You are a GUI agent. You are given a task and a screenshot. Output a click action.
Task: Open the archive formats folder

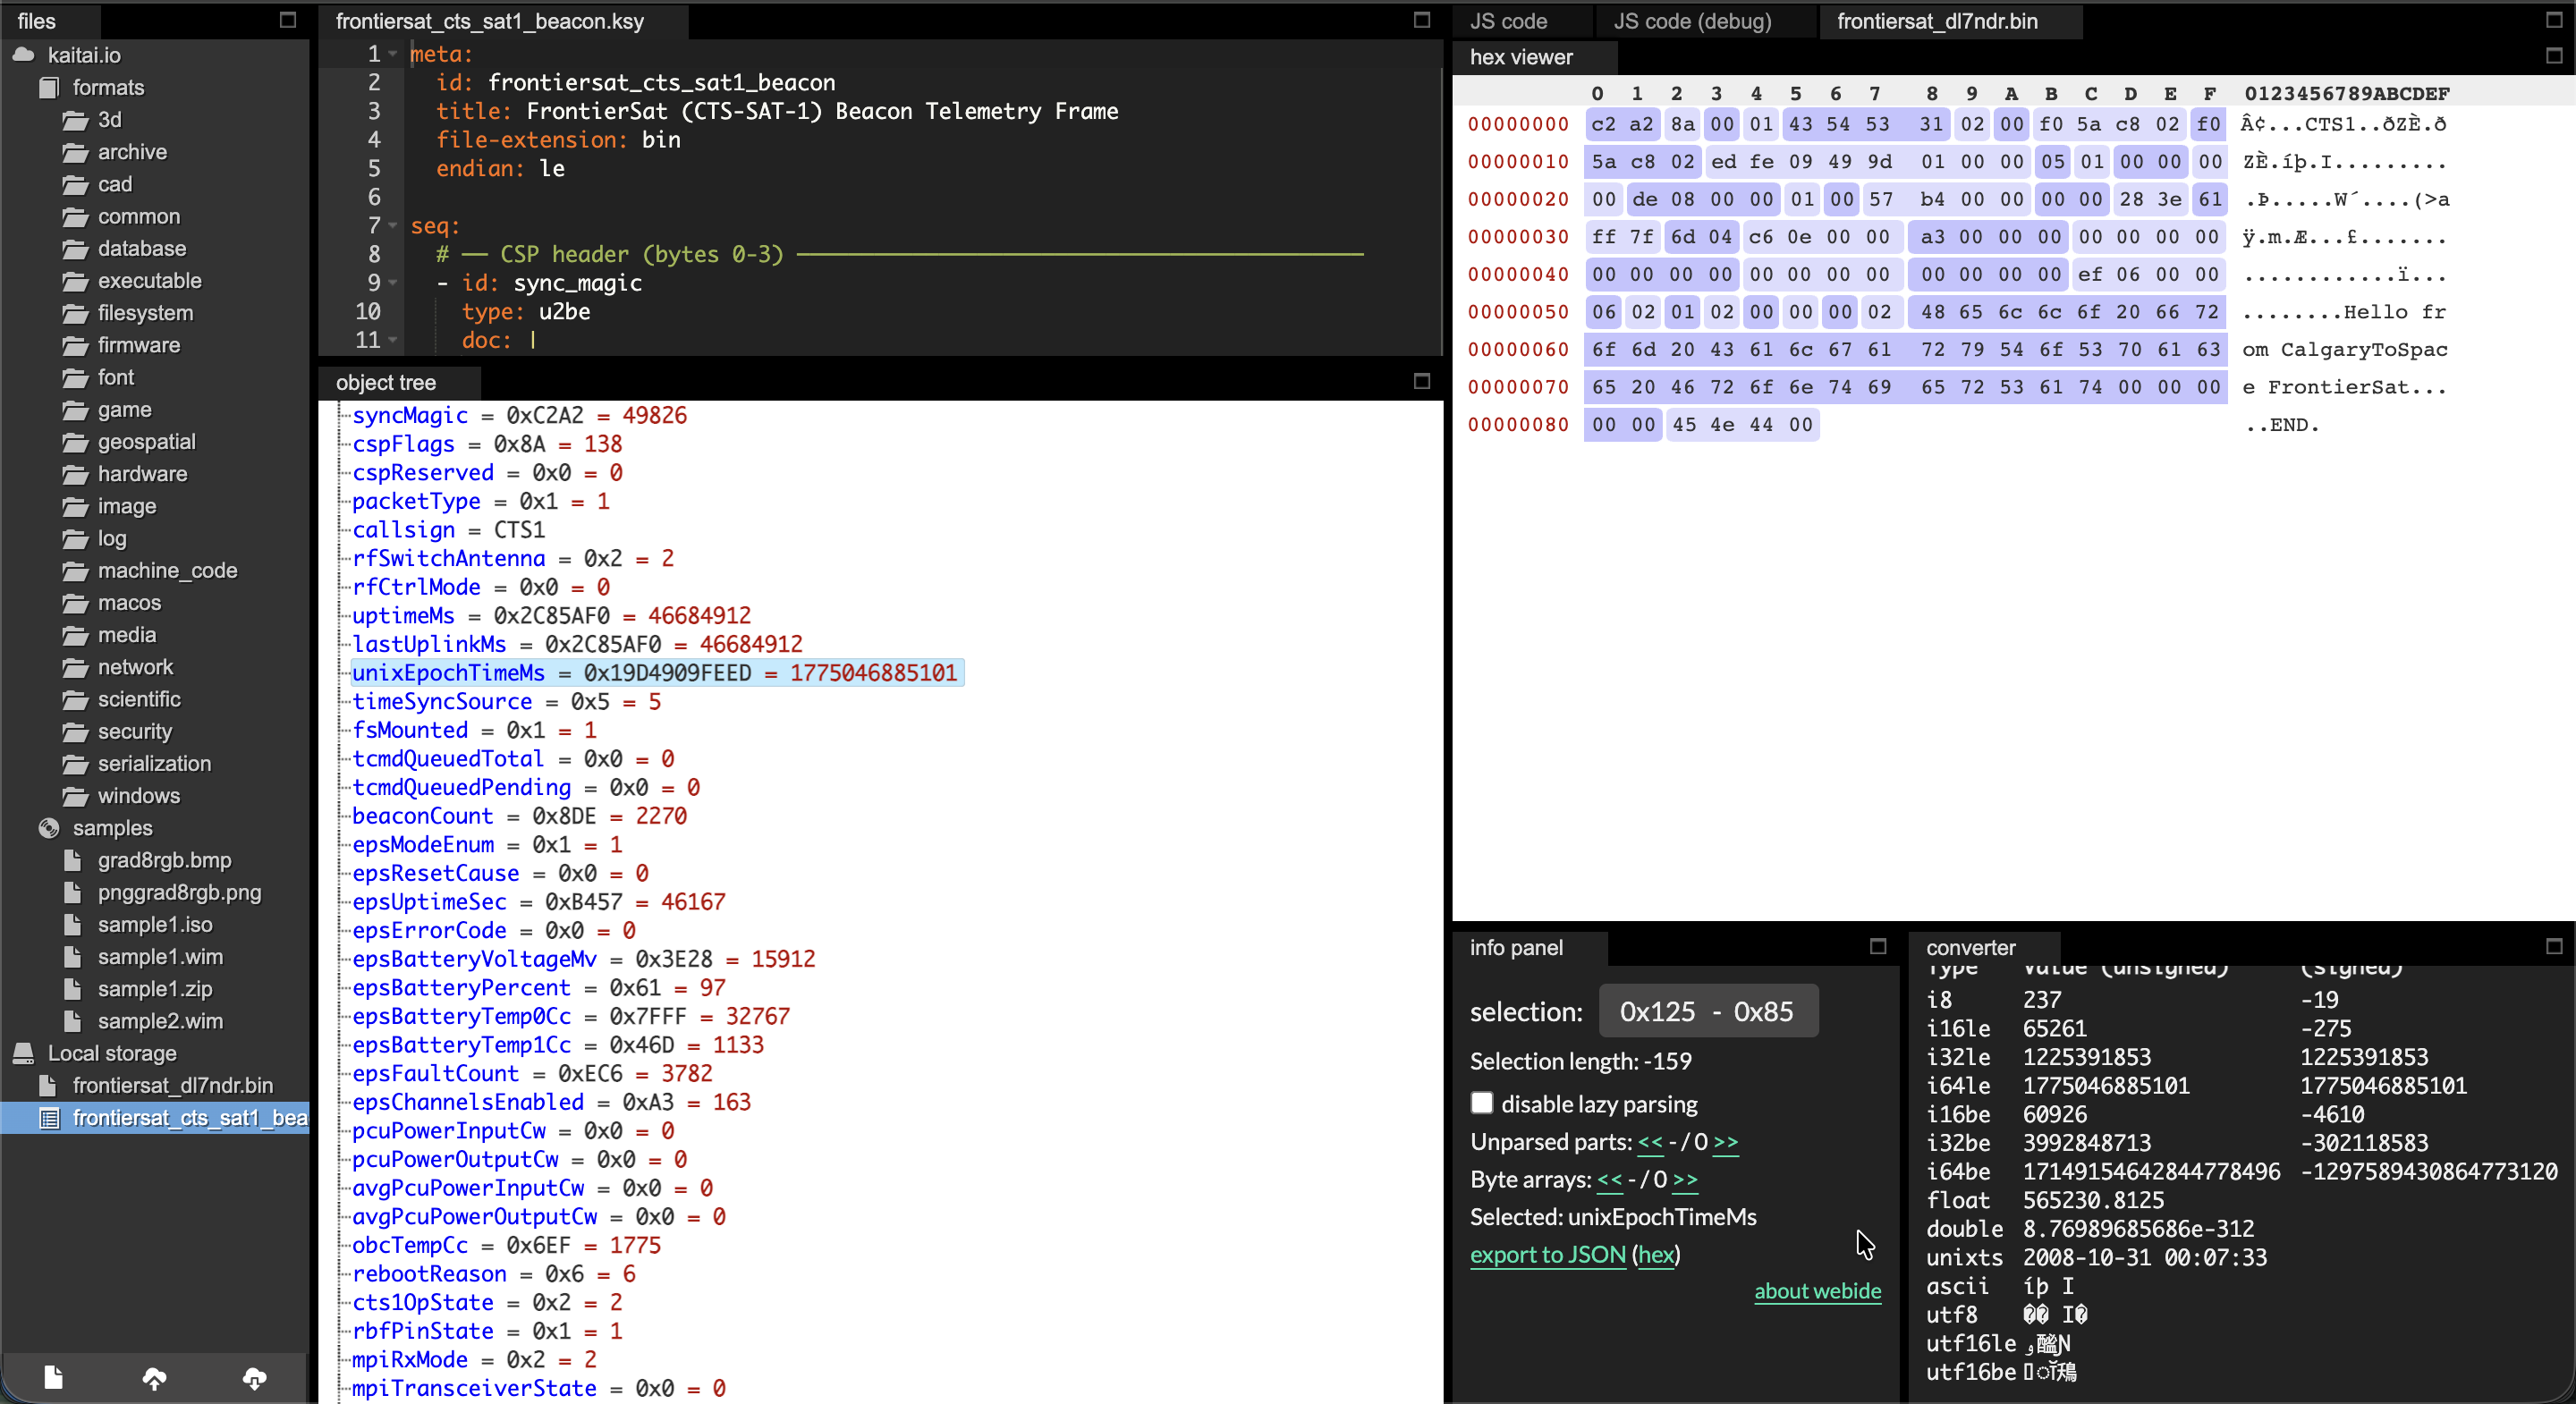(132, 152)
